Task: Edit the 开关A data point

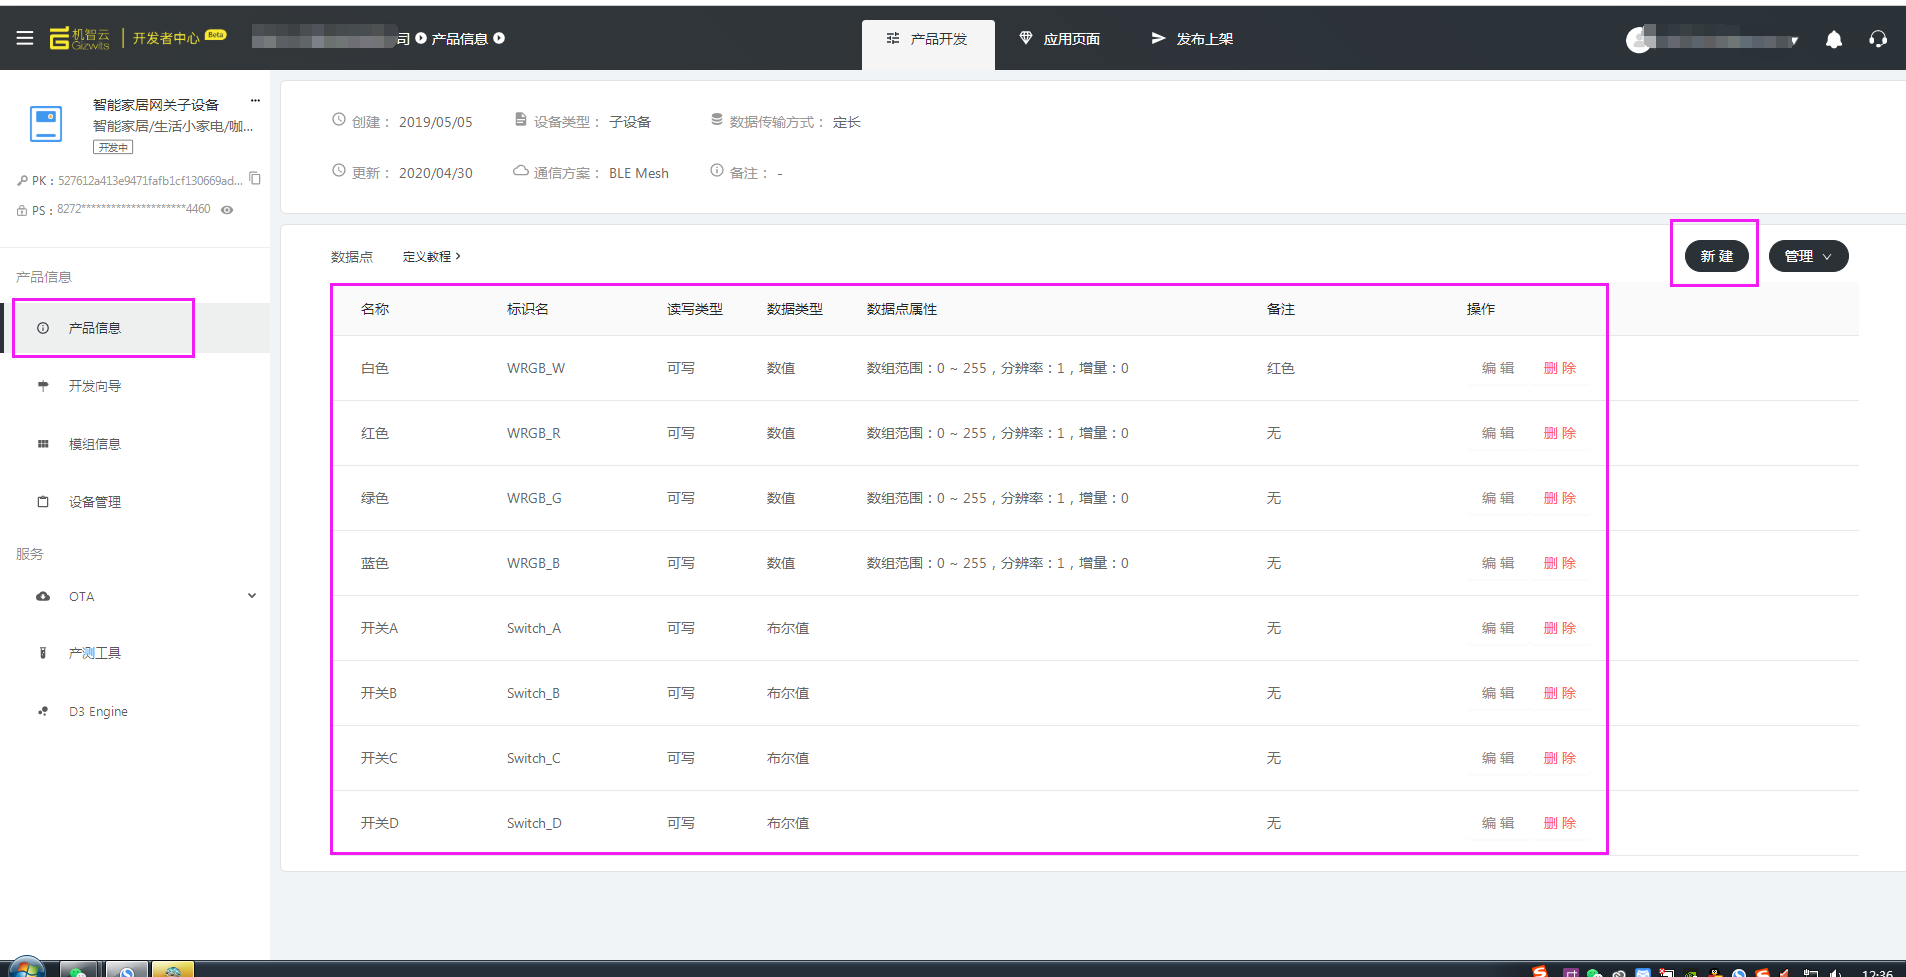Action: tap(1498, 628)
